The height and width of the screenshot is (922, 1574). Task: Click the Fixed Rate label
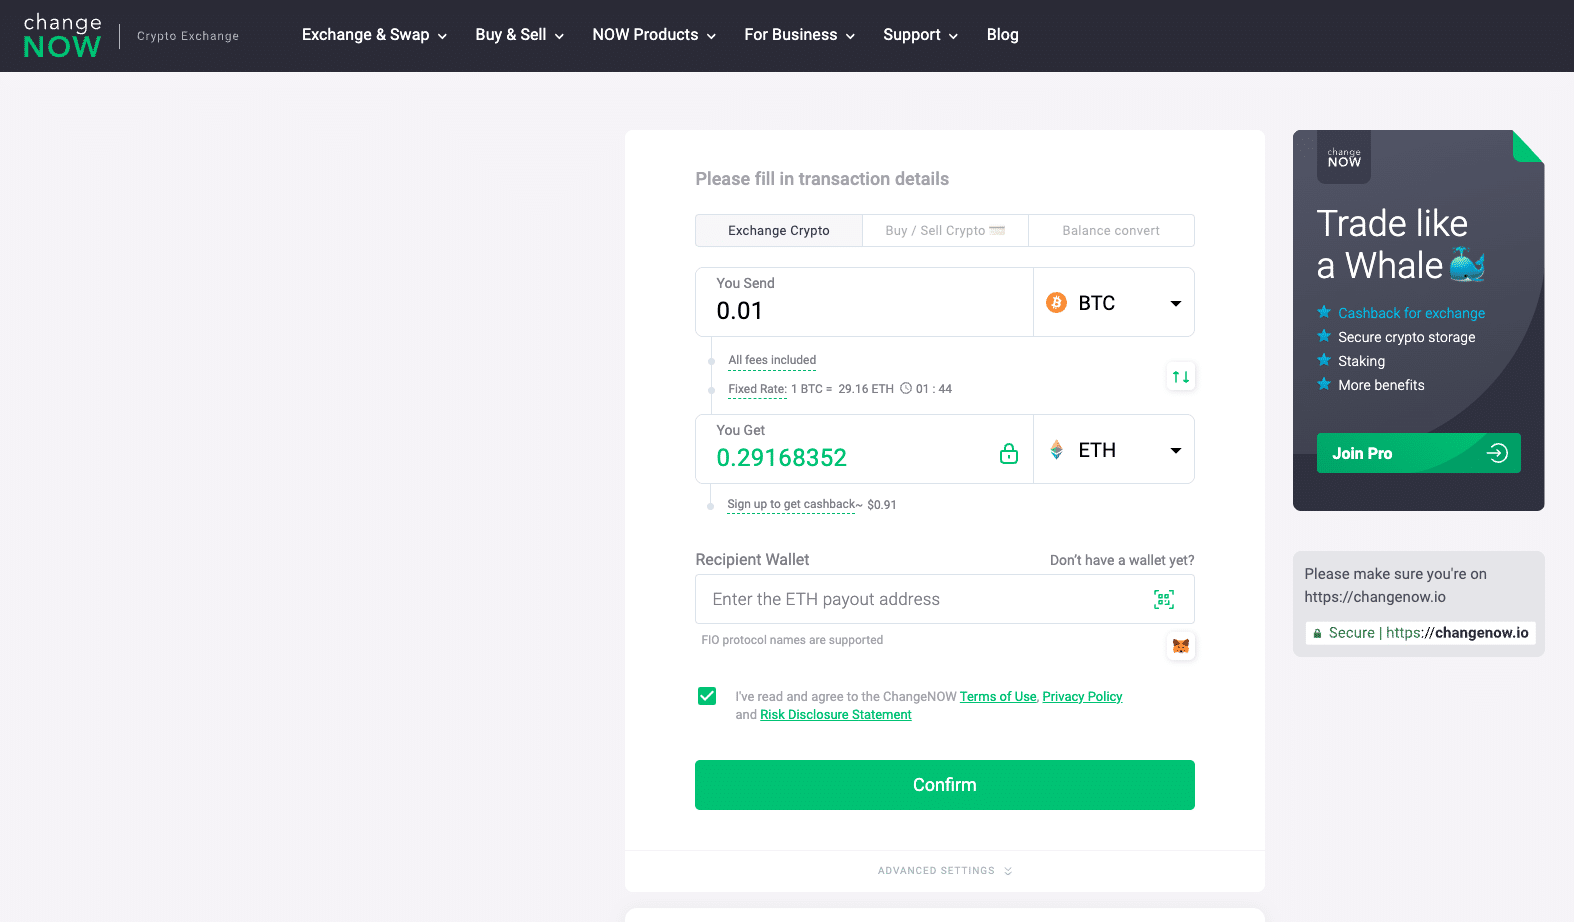tap(757, 389)
